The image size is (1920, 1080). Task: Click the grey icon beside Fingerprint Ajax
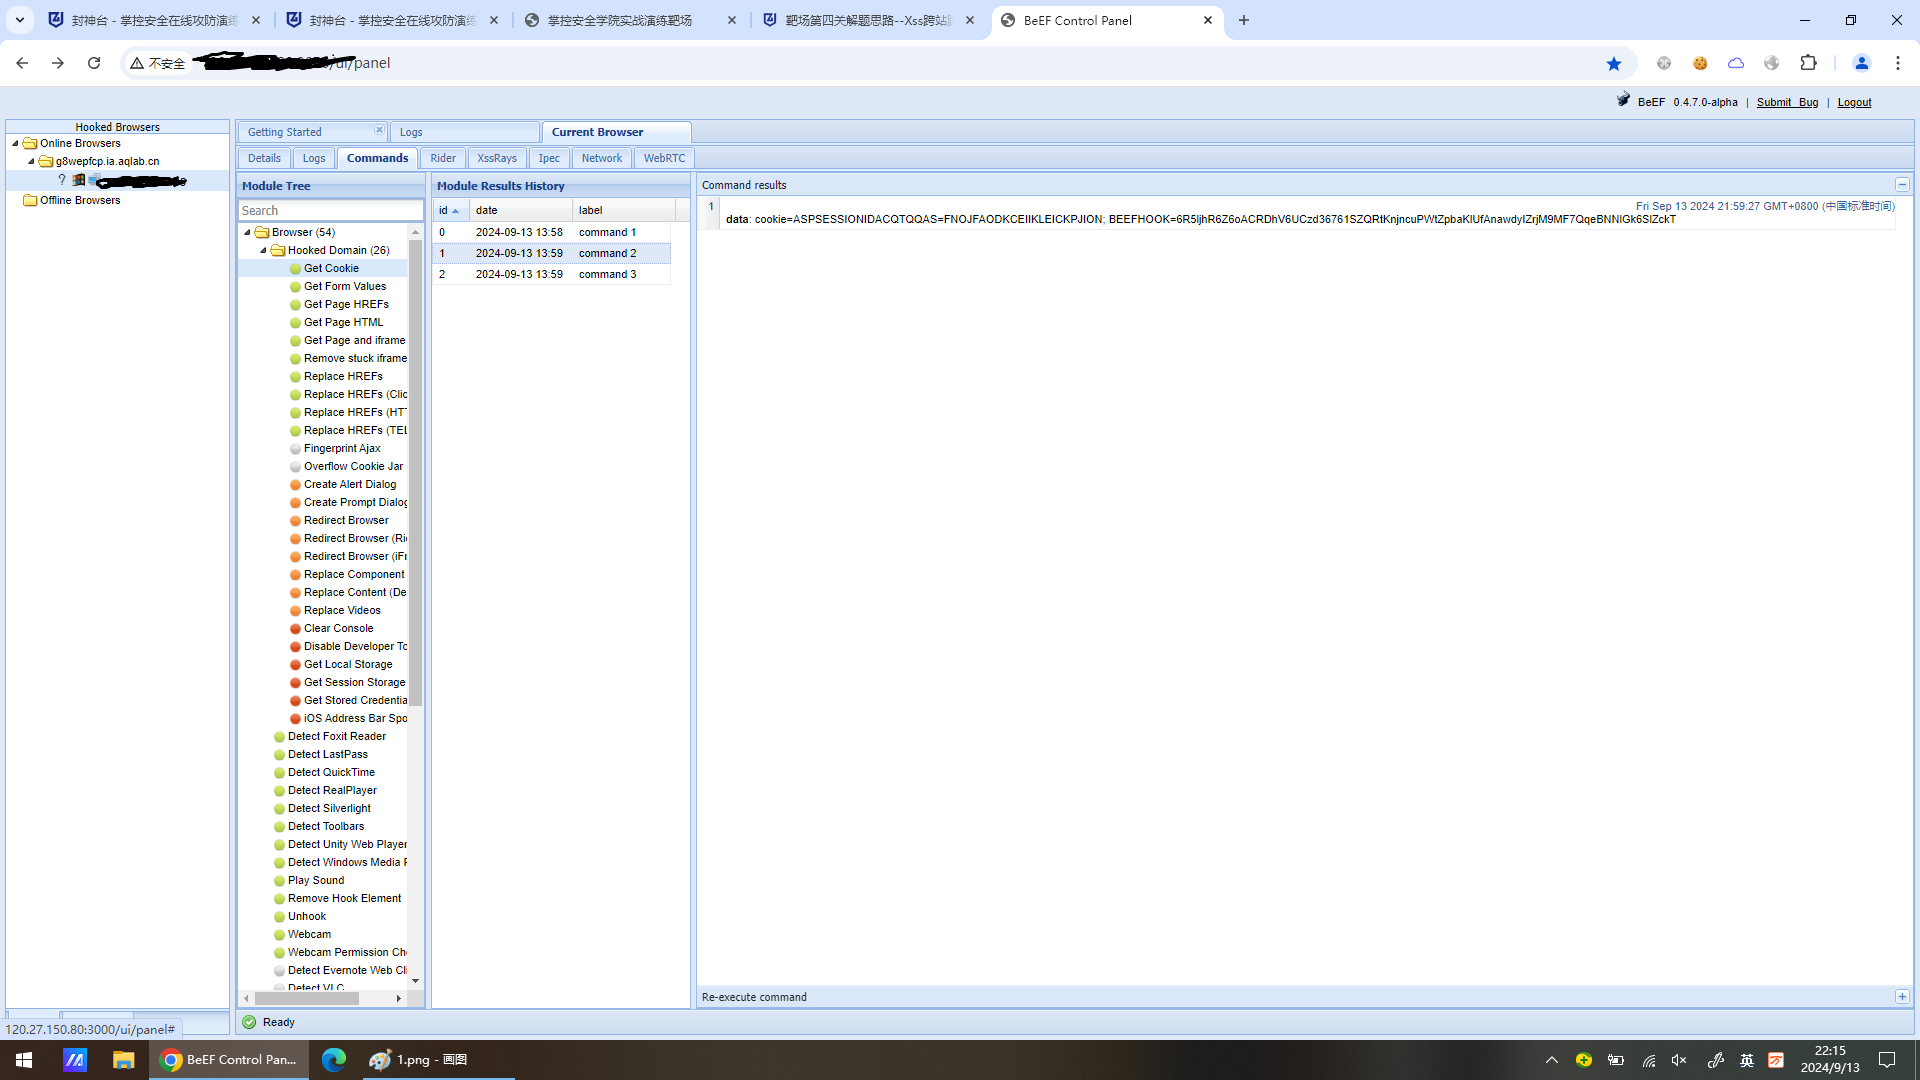tap(295, 449)
